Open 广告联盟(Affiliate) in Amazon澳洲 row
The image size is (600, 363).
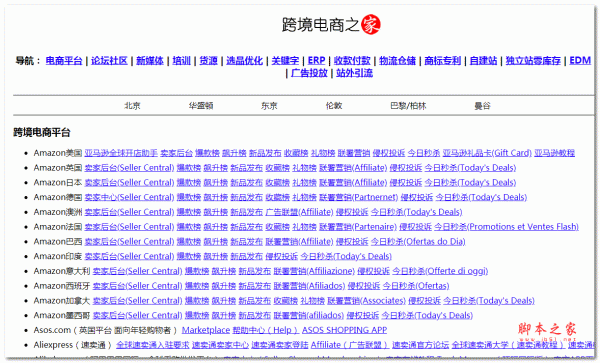299,212
